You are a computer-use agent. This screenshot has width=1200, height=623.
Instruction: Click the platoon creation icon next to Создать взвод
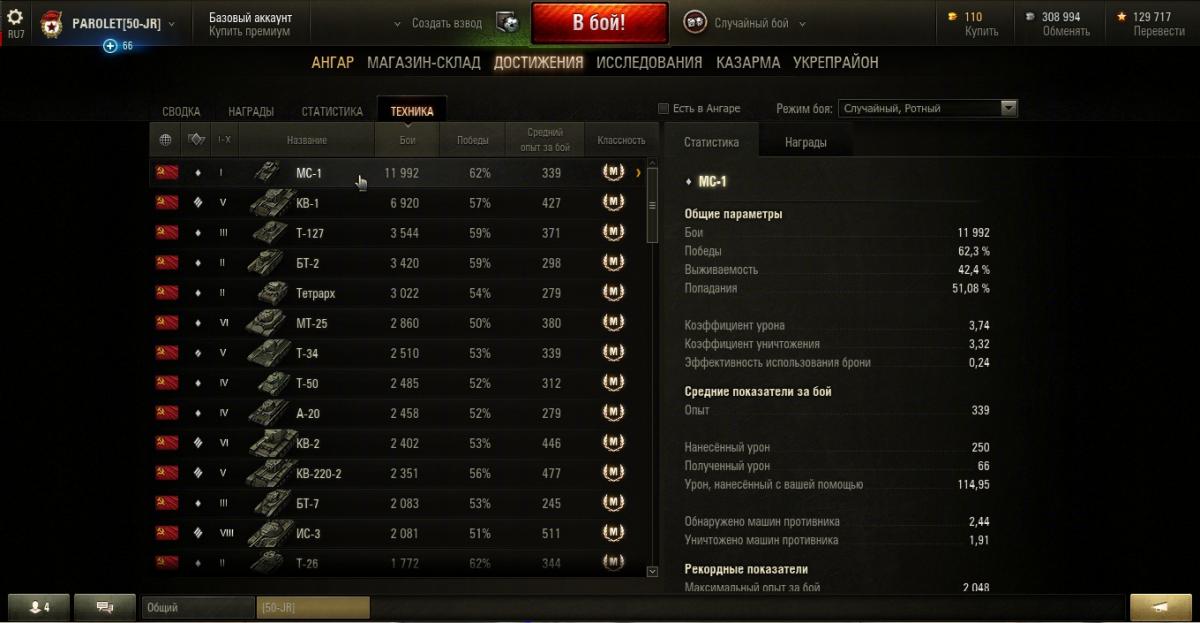click(x=507, y=22)
